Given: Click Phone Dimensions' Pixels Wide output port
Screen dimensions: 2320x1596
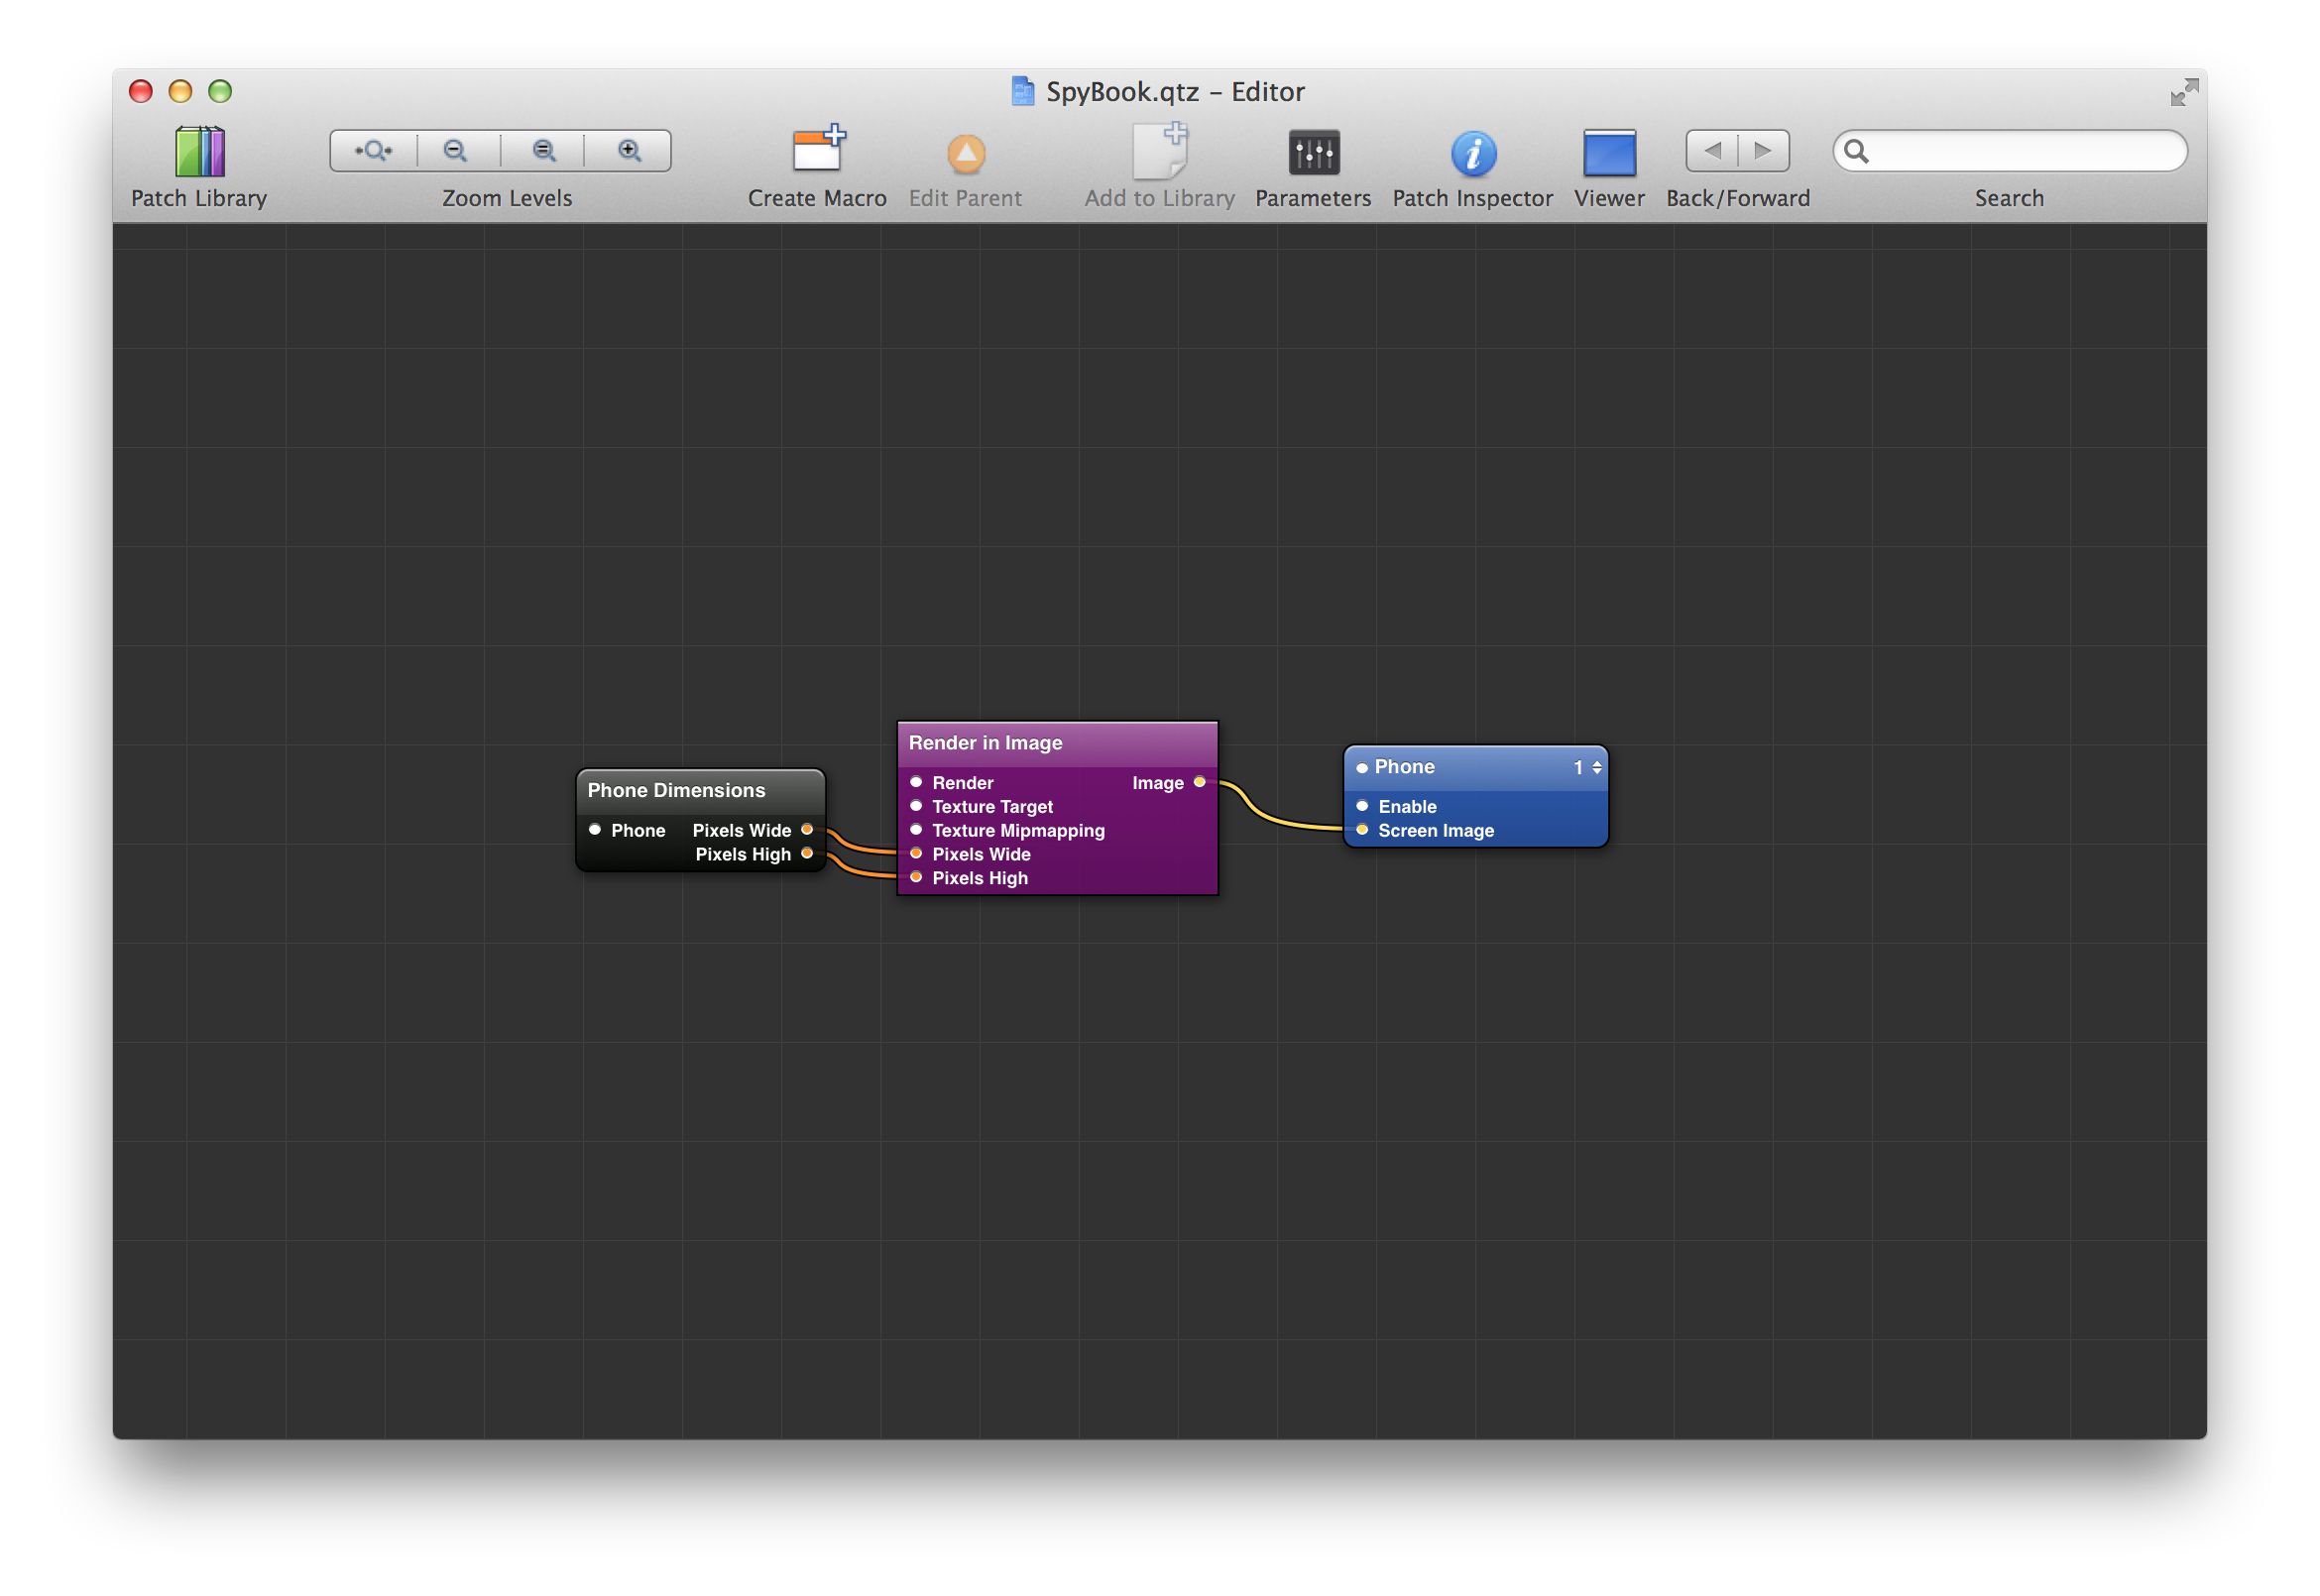Looking at the screenshot, I should (x=807, y=830).
